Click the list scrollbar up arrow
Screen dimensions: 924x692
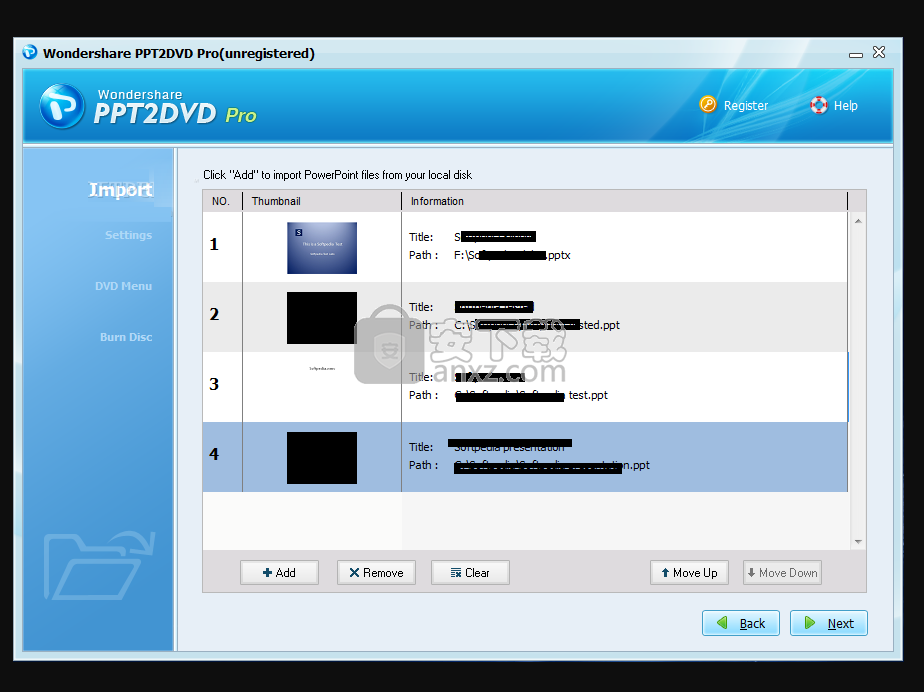click(x=858, y=221)
